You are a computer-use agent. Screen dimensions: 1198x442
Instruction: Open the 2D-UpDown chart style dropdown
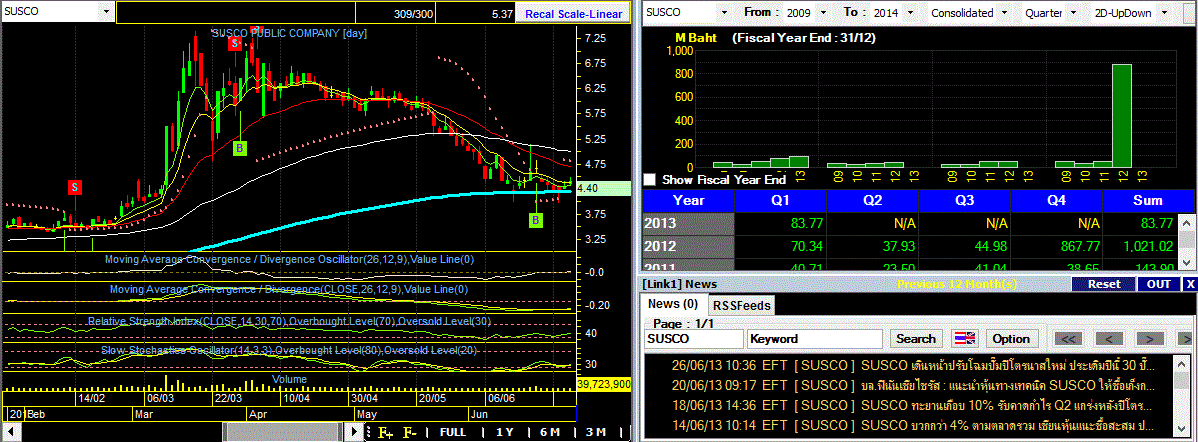coord(1164,13)
